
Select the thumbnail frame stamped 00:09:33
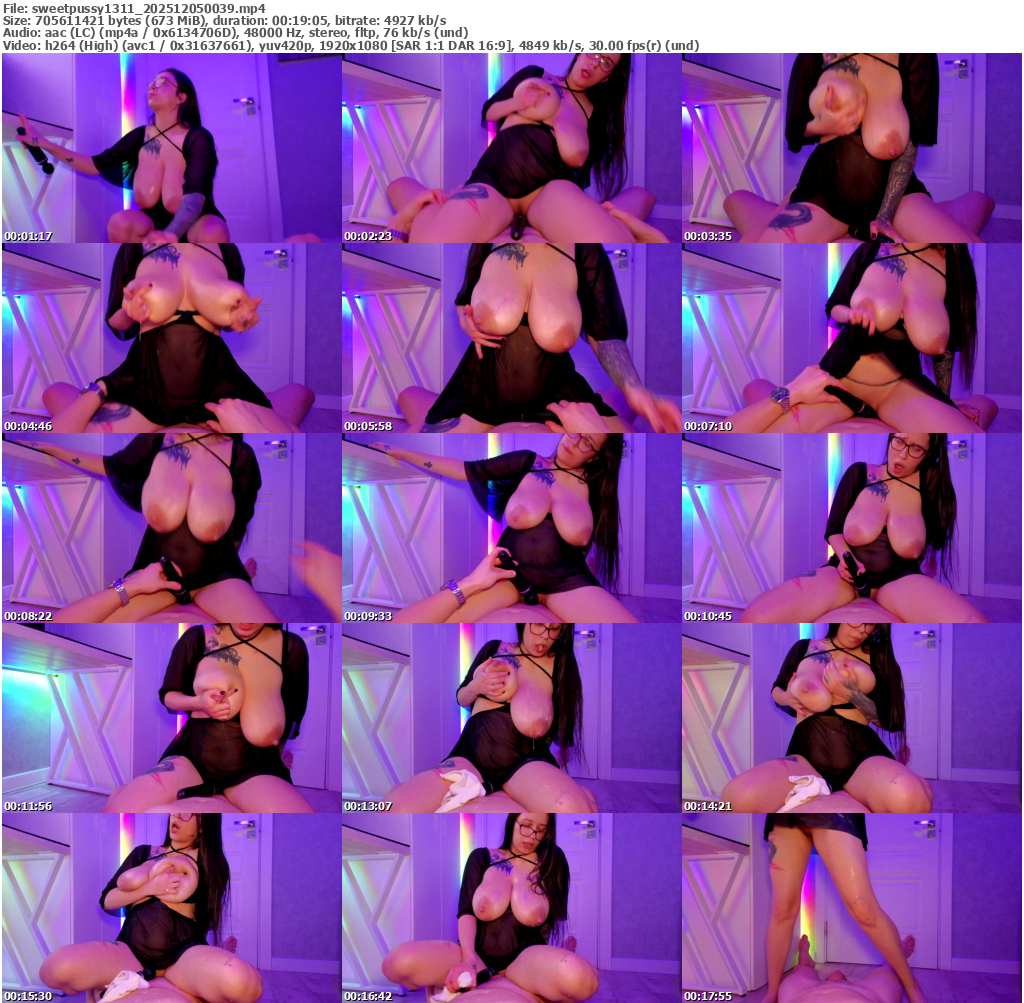511,528
